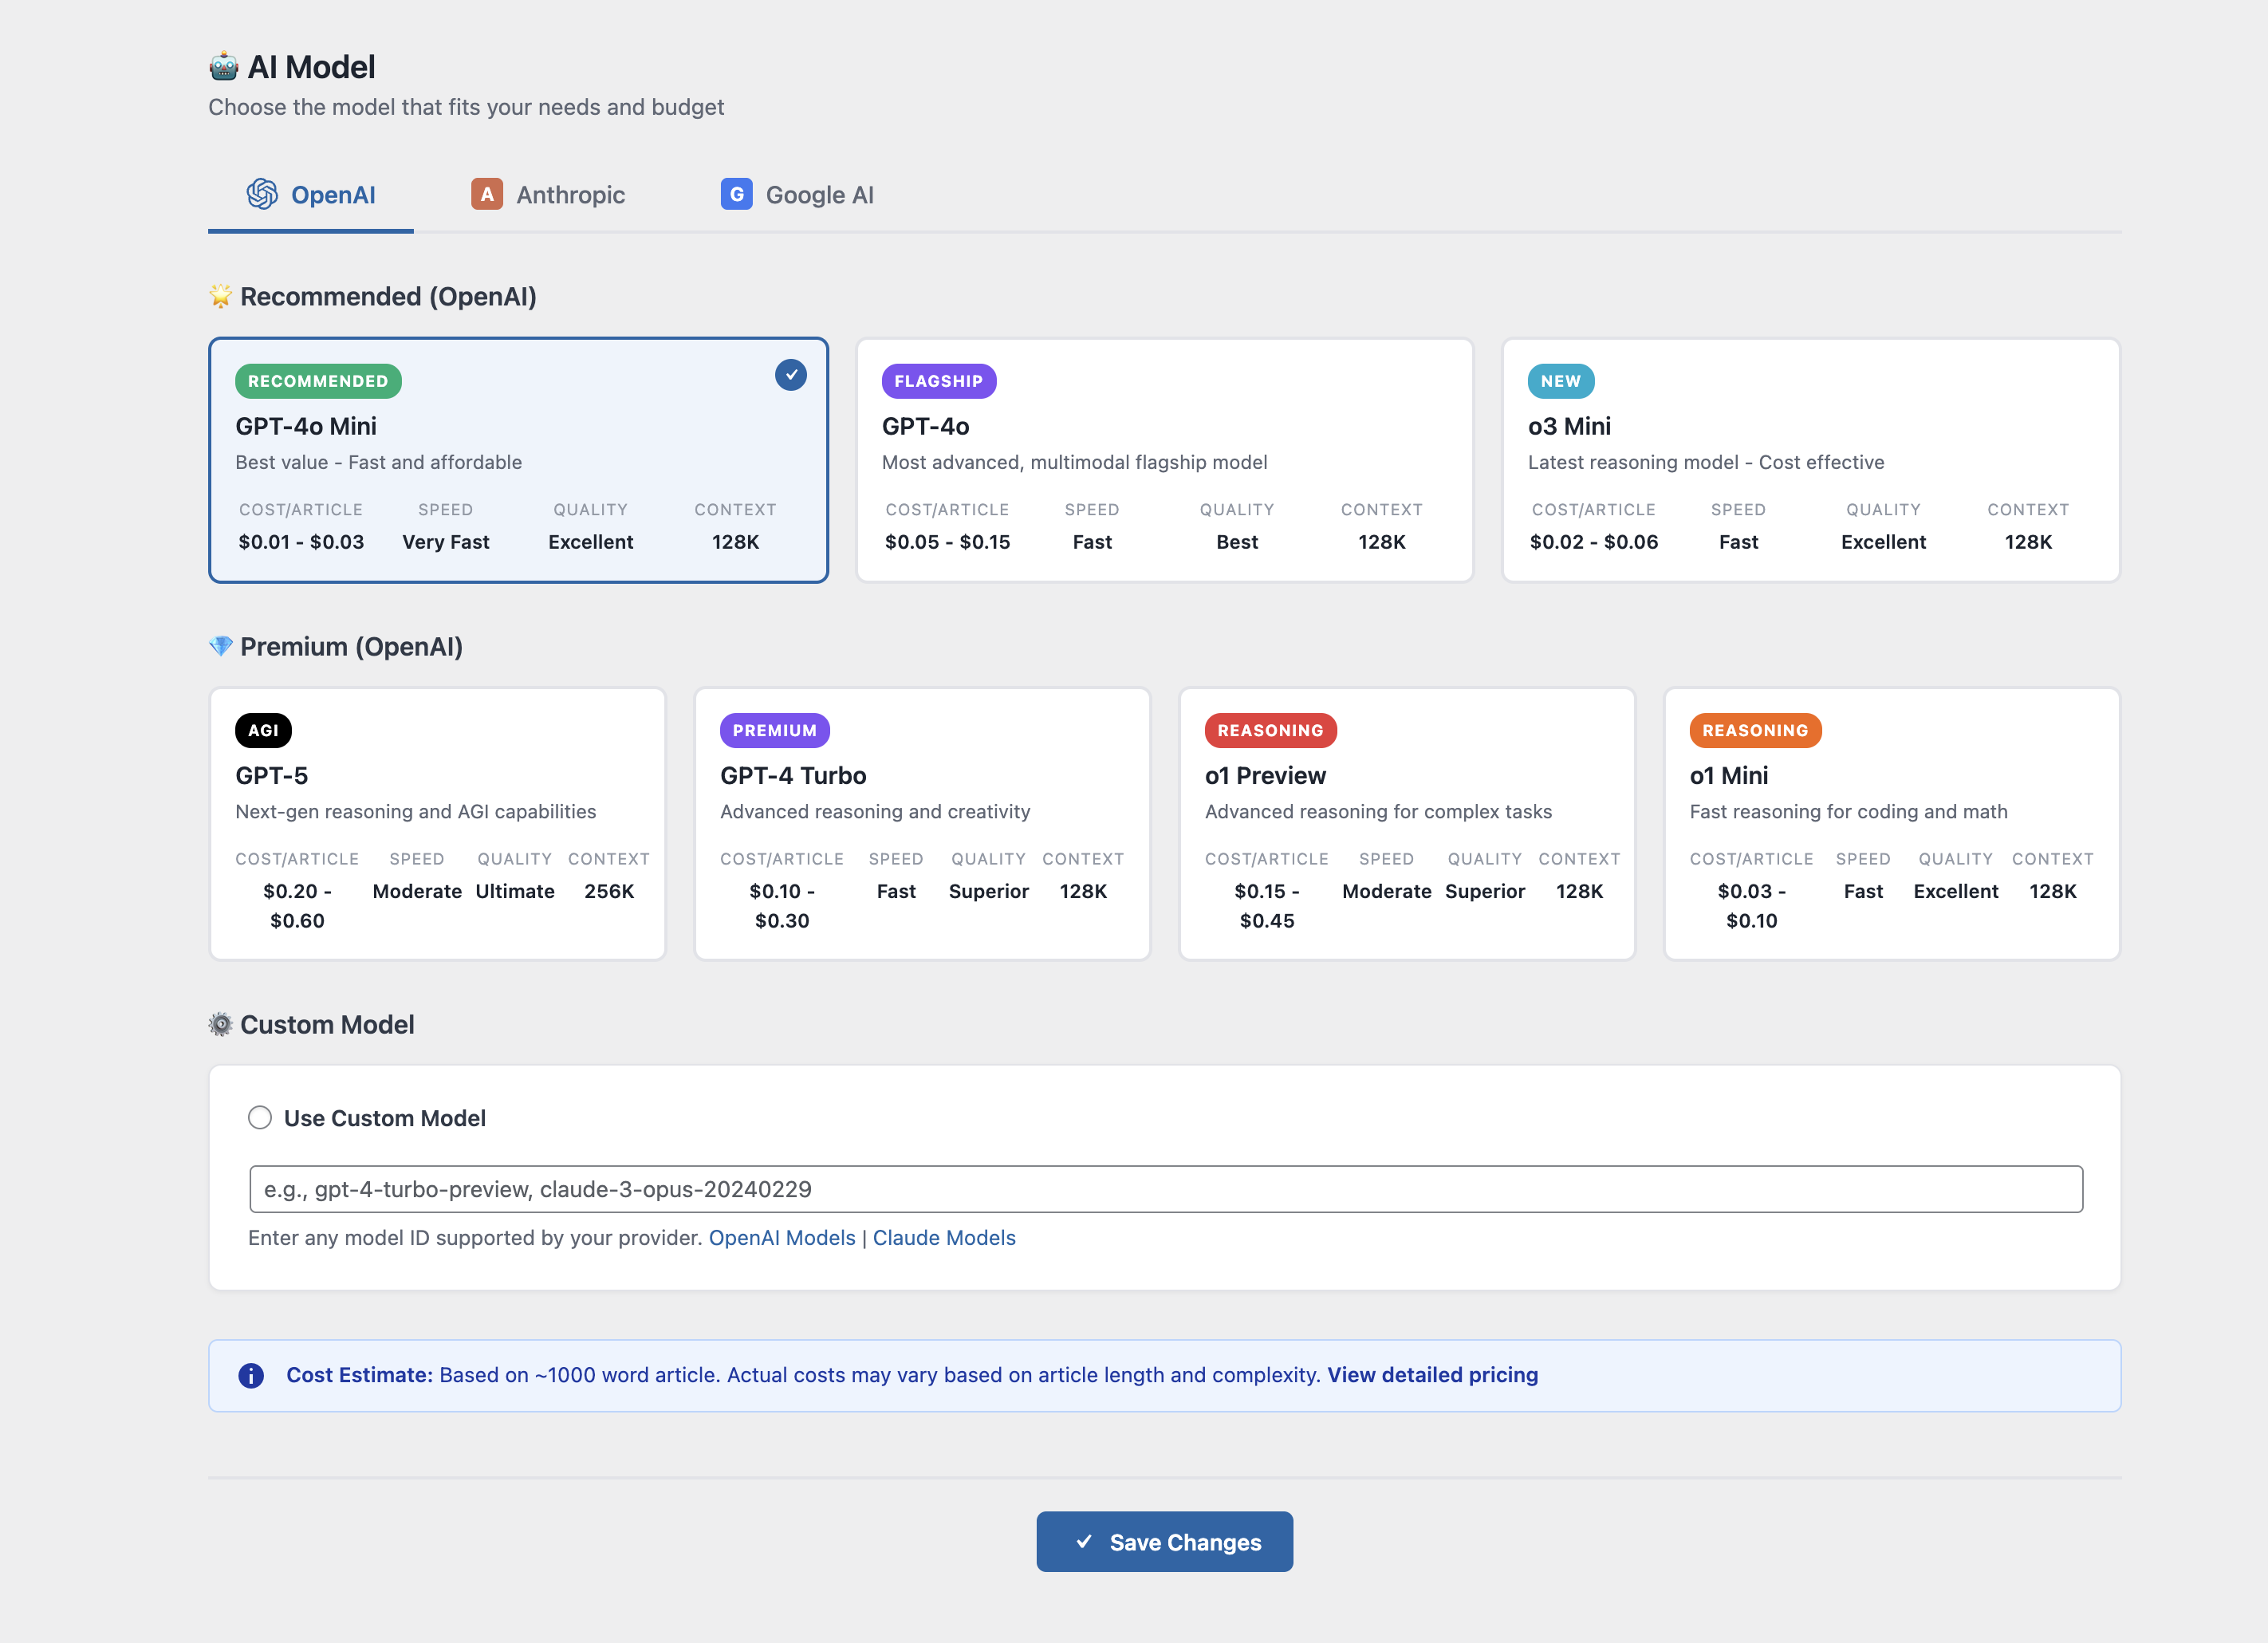
Task: Click the OpenAI logo icon
Action: tap(262, 194)
